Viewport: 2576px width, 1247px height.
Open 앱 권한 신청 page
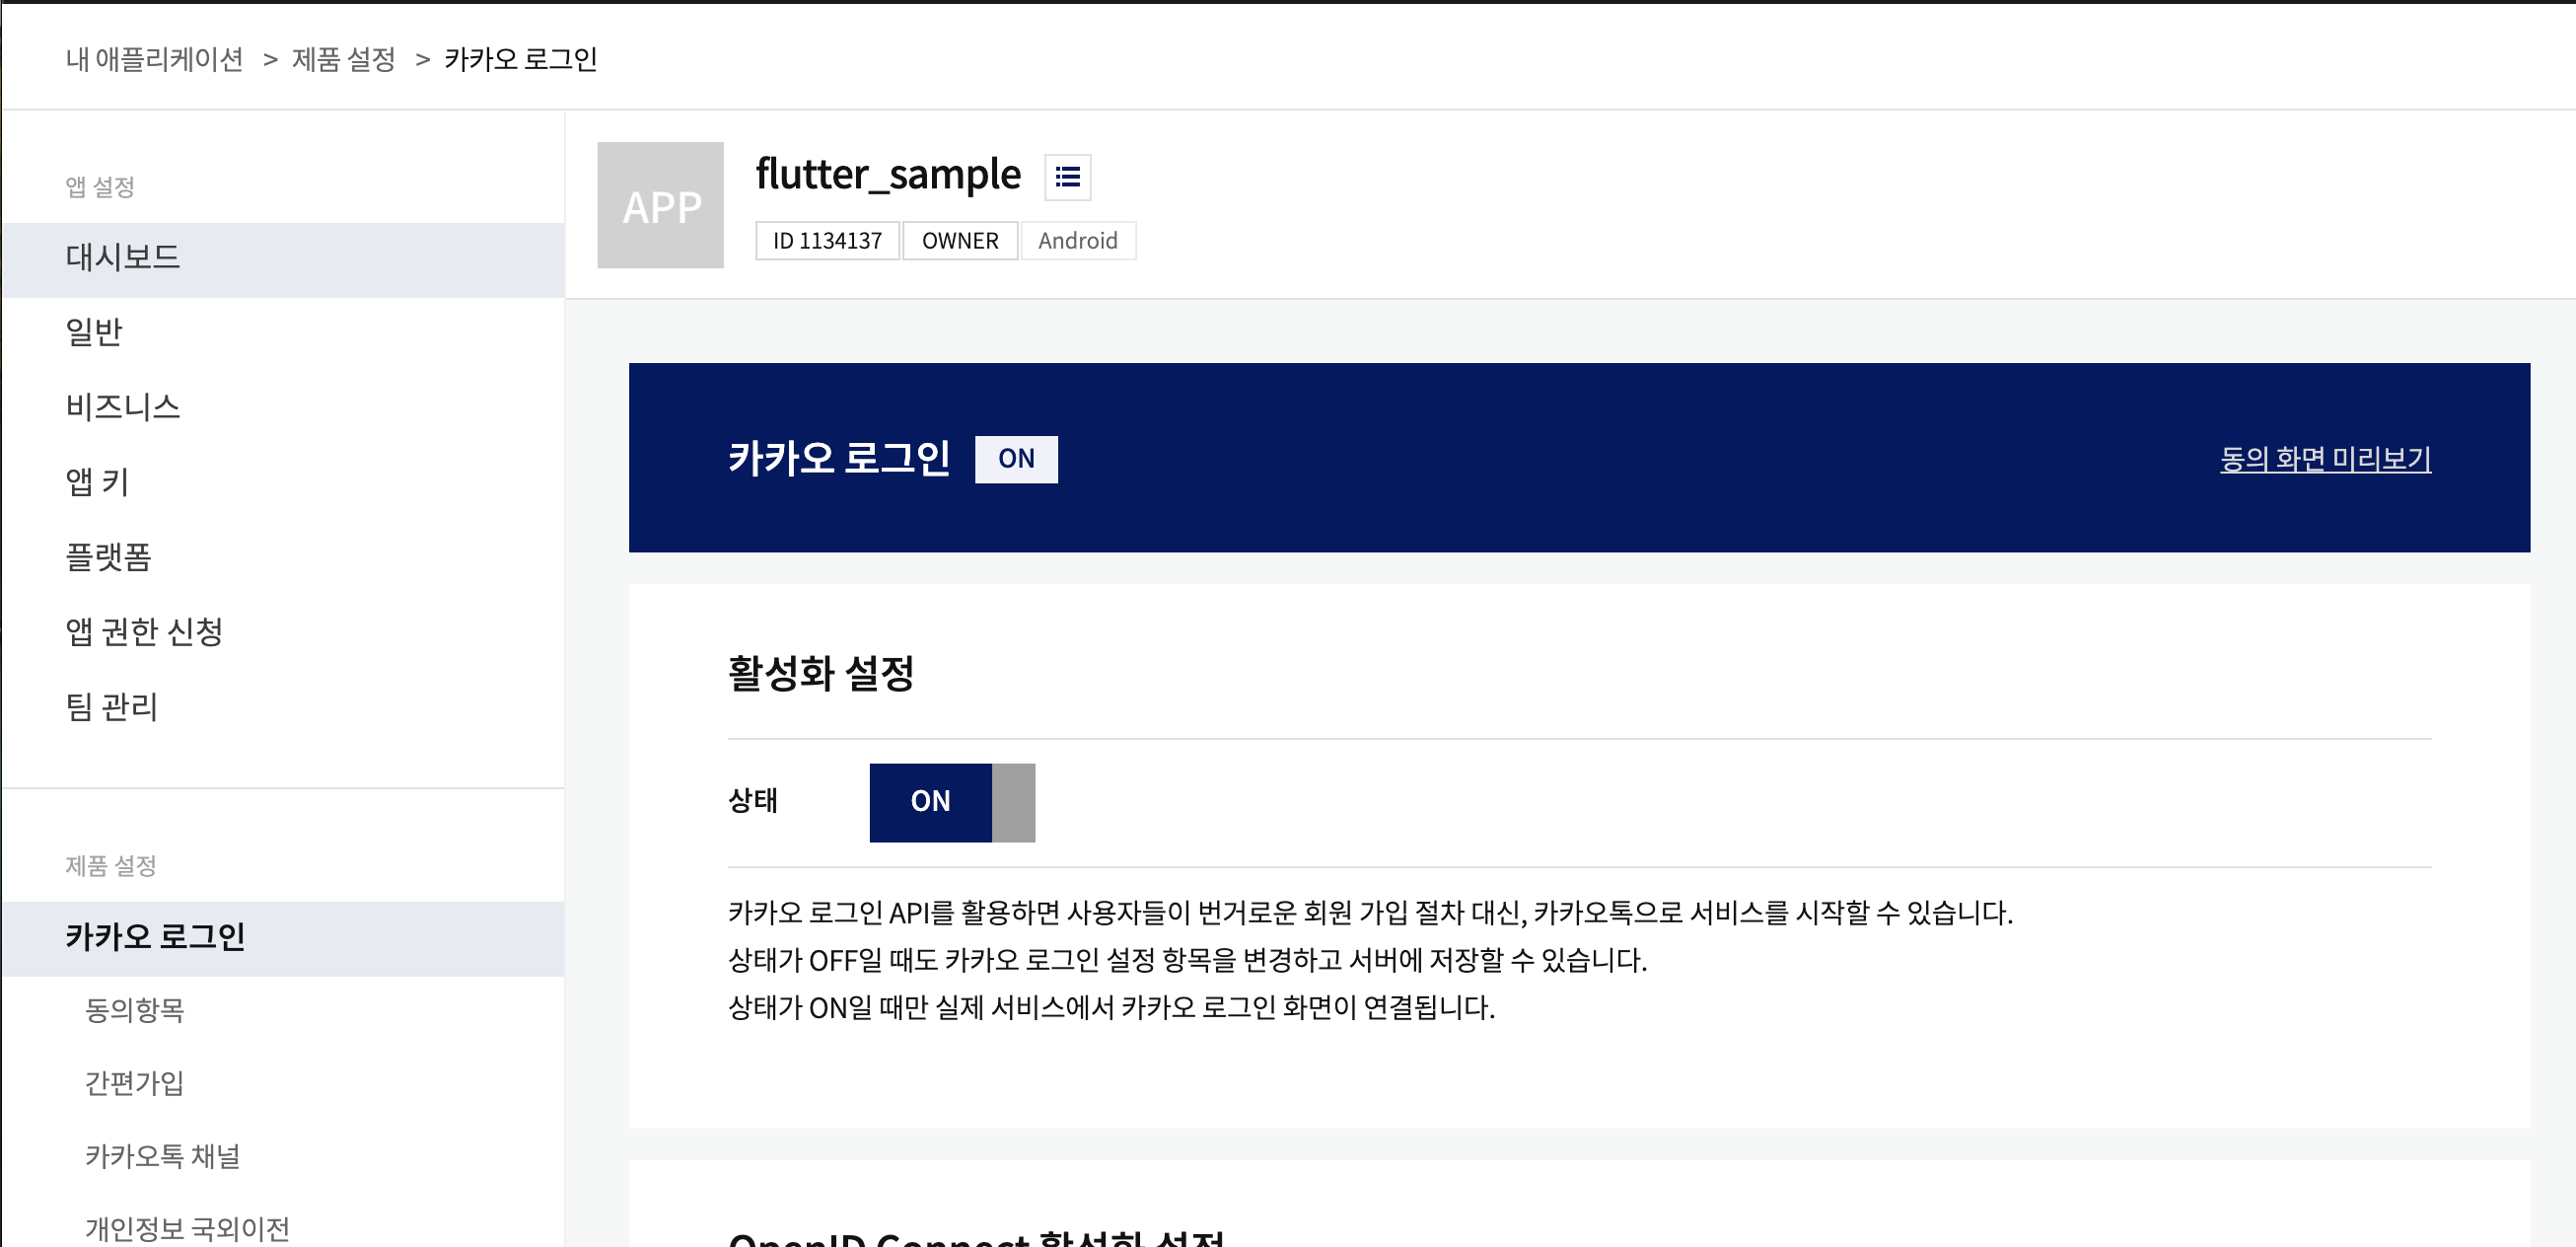[x=144, y=632]
